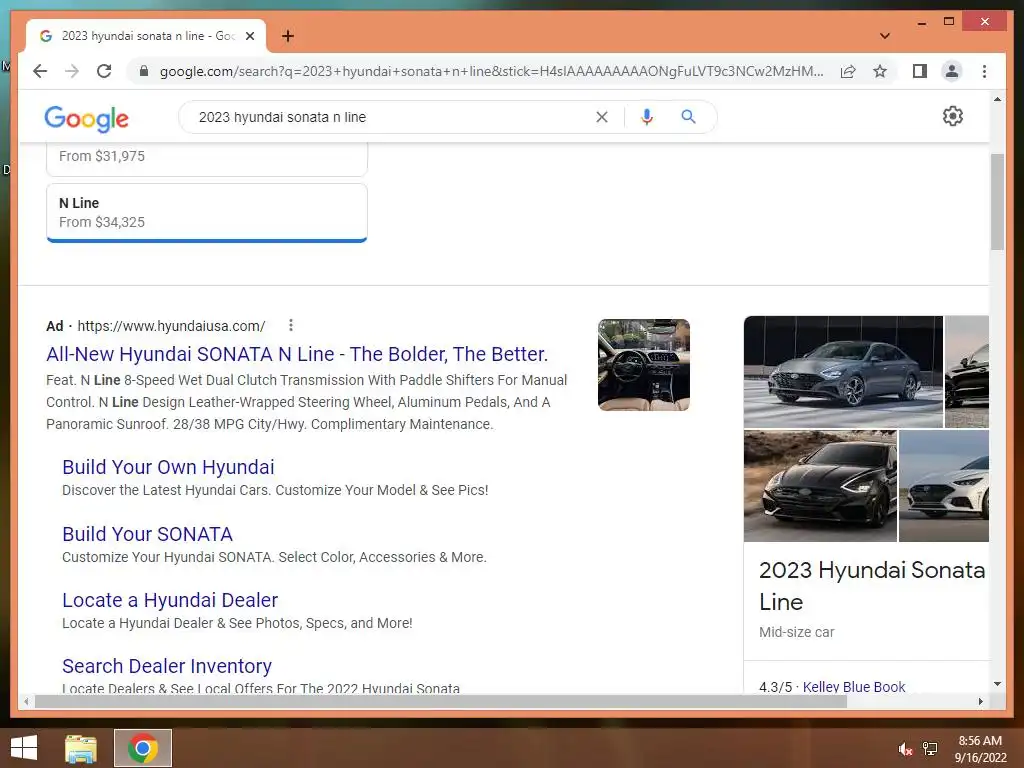Close the 2023 hyundai sonata tab
Image resolution: width=1024 pixels, height=768 pixels.
pos(249,36)
